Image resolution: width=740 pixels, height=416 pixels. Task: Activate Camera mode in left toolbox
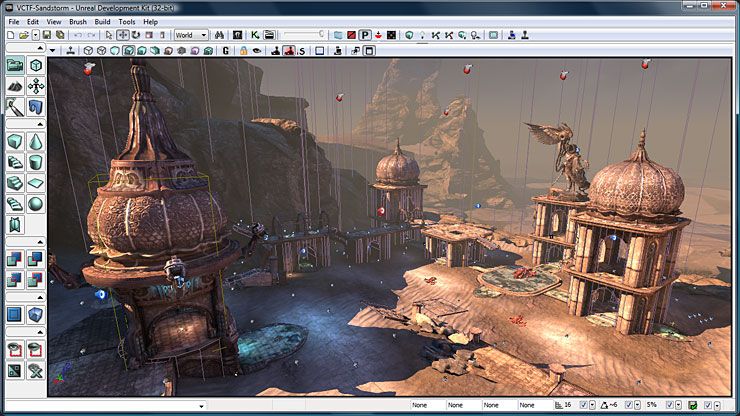tap(15, 66)
